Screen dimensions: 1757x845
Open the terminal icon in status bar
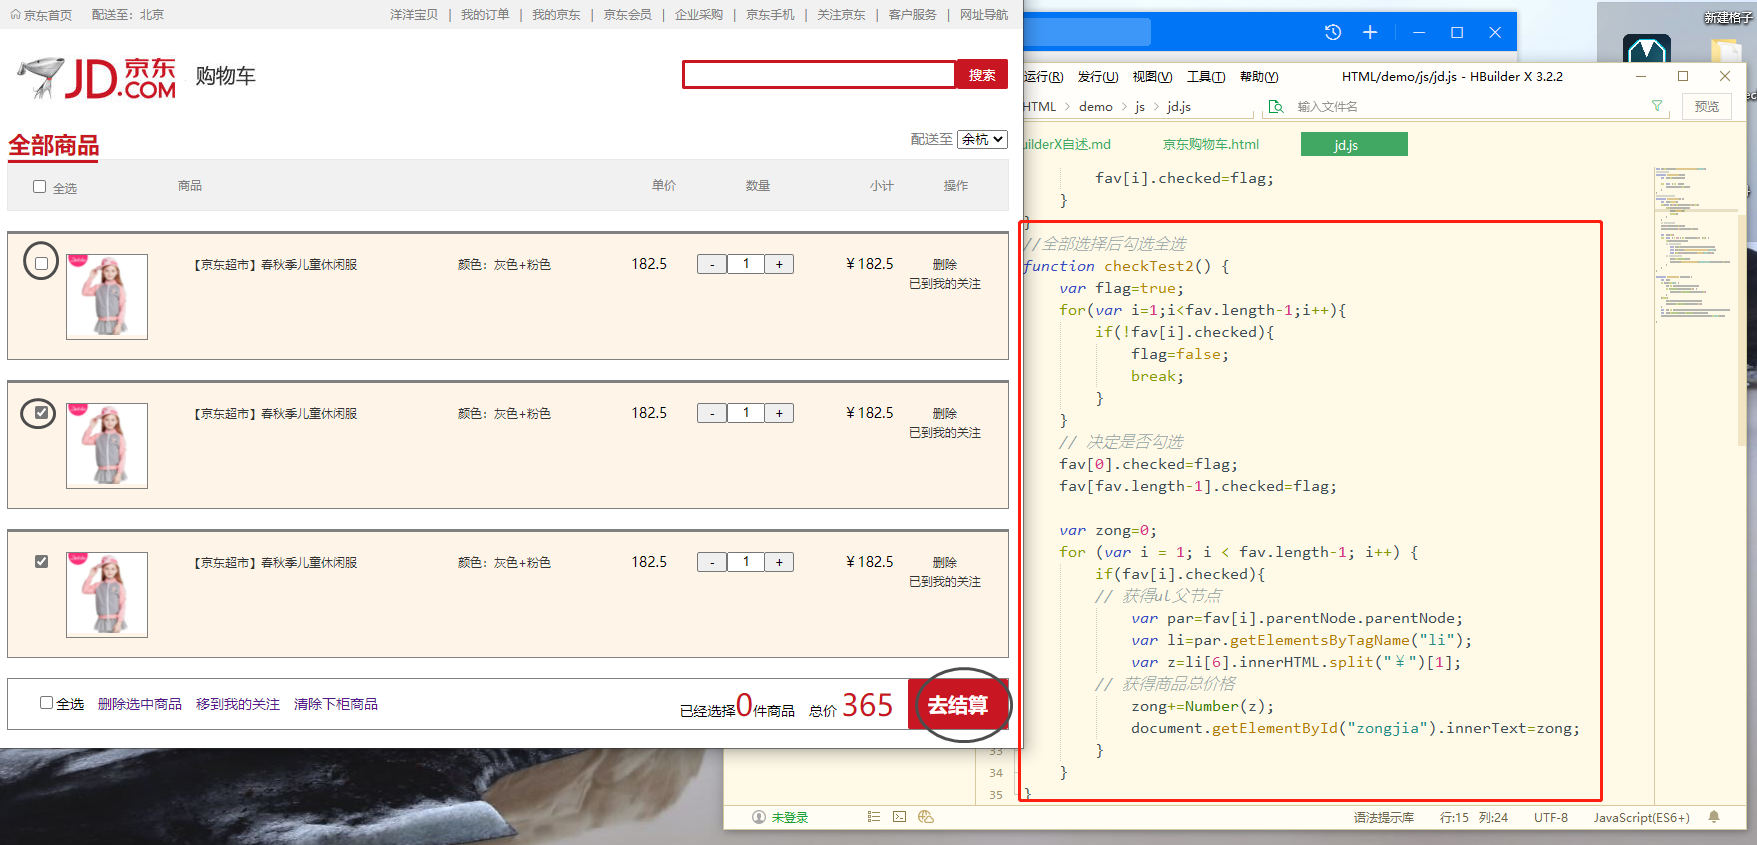899,817
